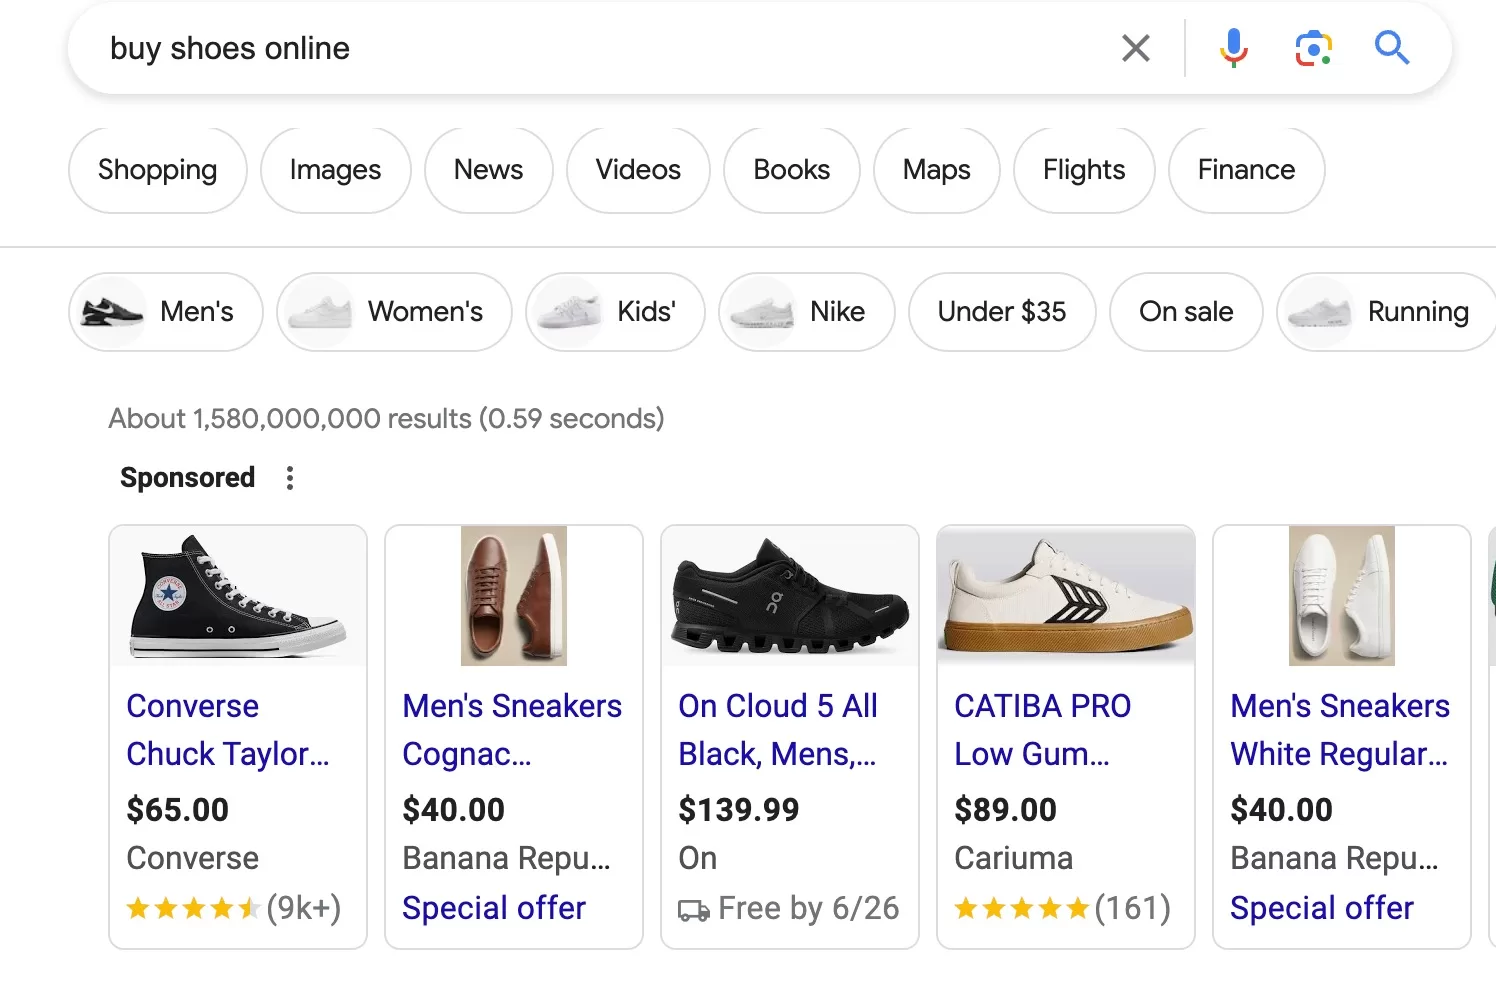Click the Sponsored label
This screenshot has height=984, width=1496.
click(x=187, y=478)
